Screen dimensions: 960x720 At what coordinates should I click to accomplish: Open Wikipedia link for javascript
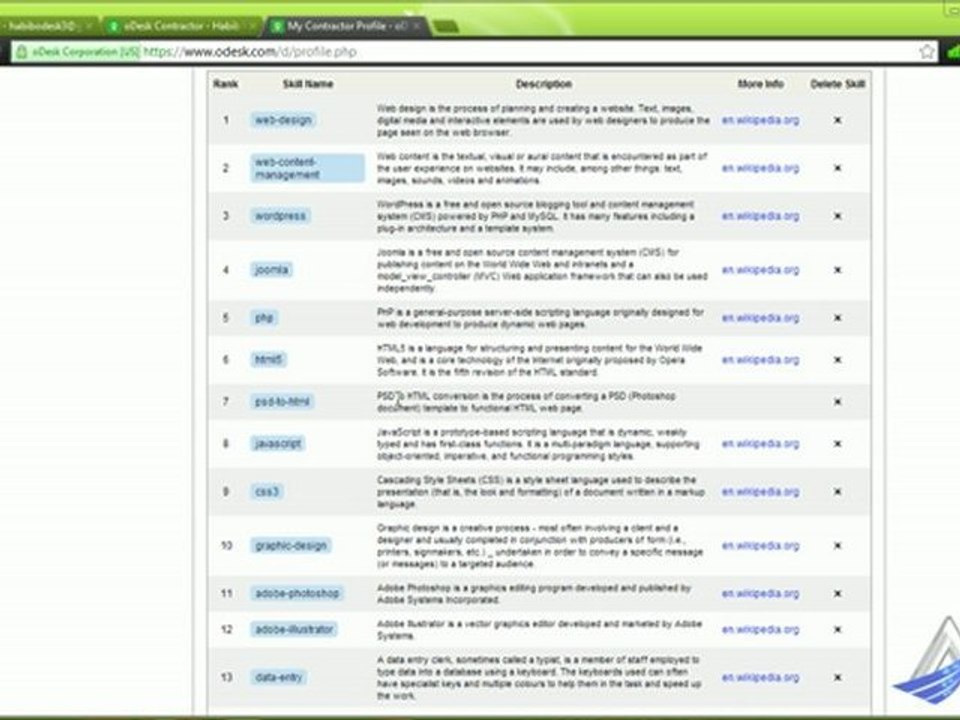(760, 444)
